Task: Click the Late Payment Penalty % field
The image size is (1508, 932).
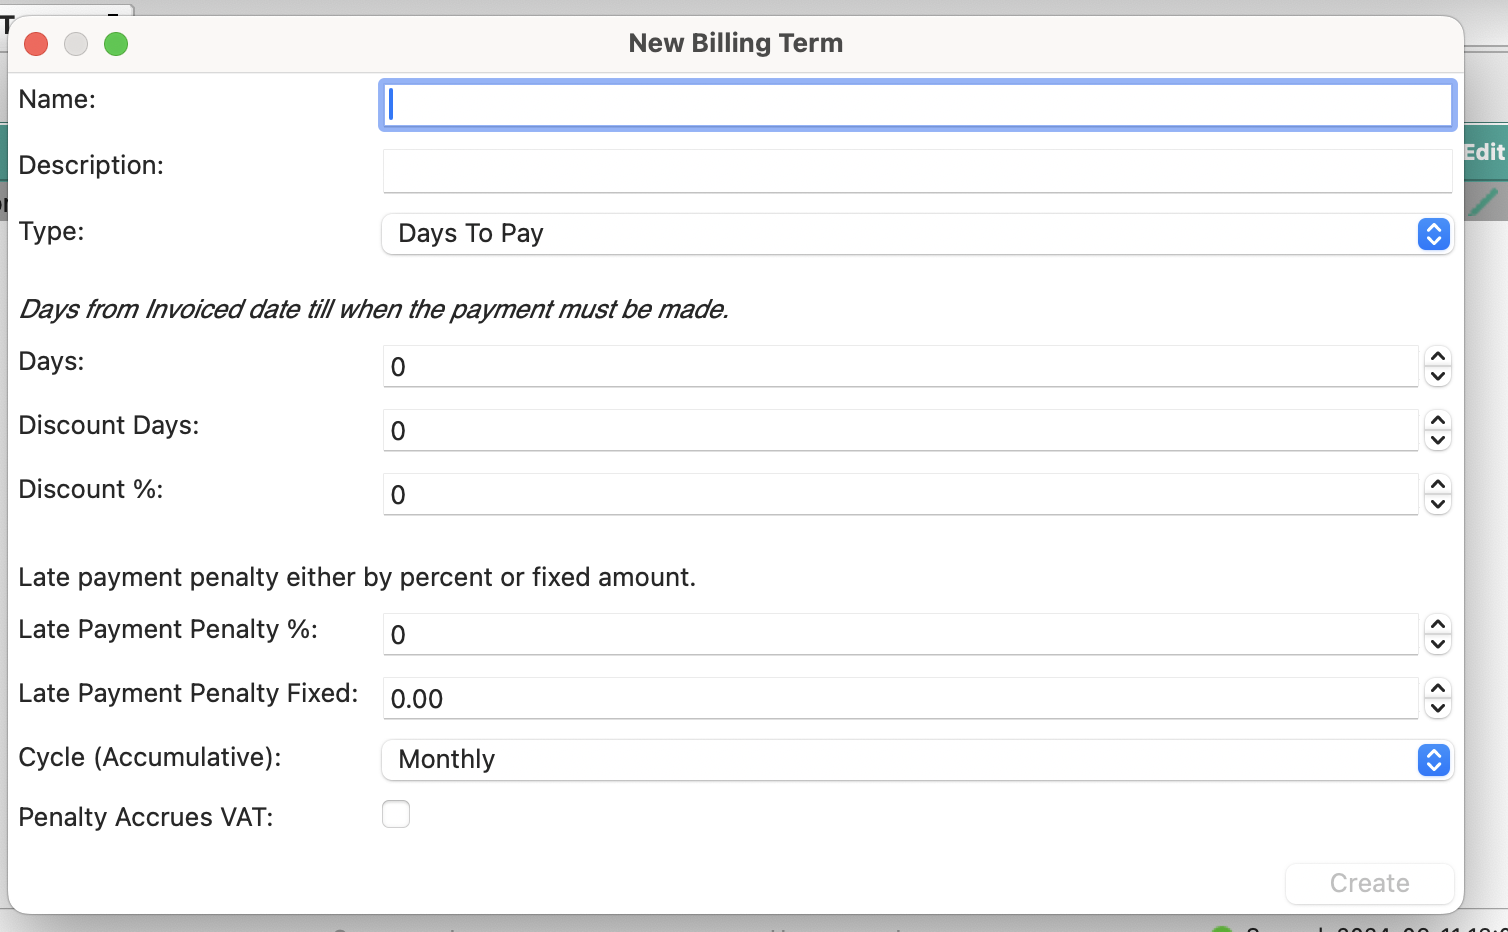Action: tap(900, 634)
